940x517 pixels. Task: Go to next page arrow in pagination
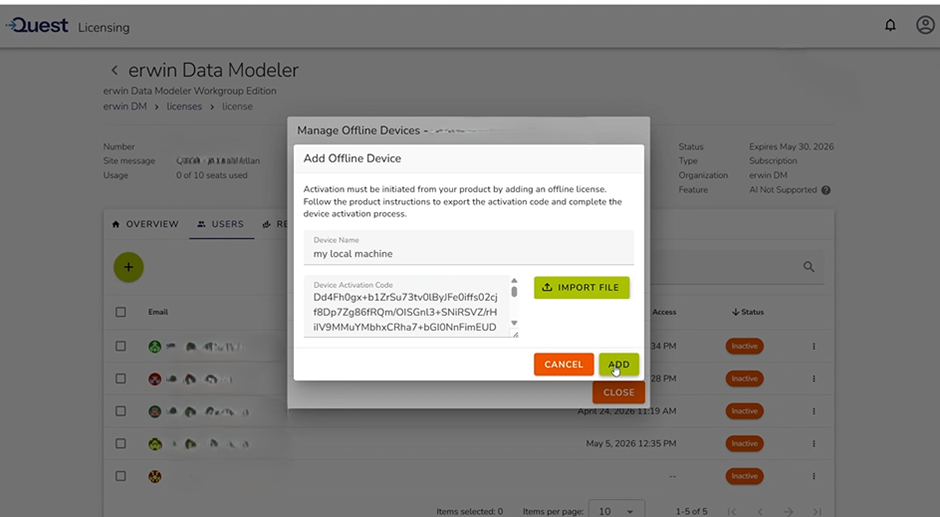point(788,512)
